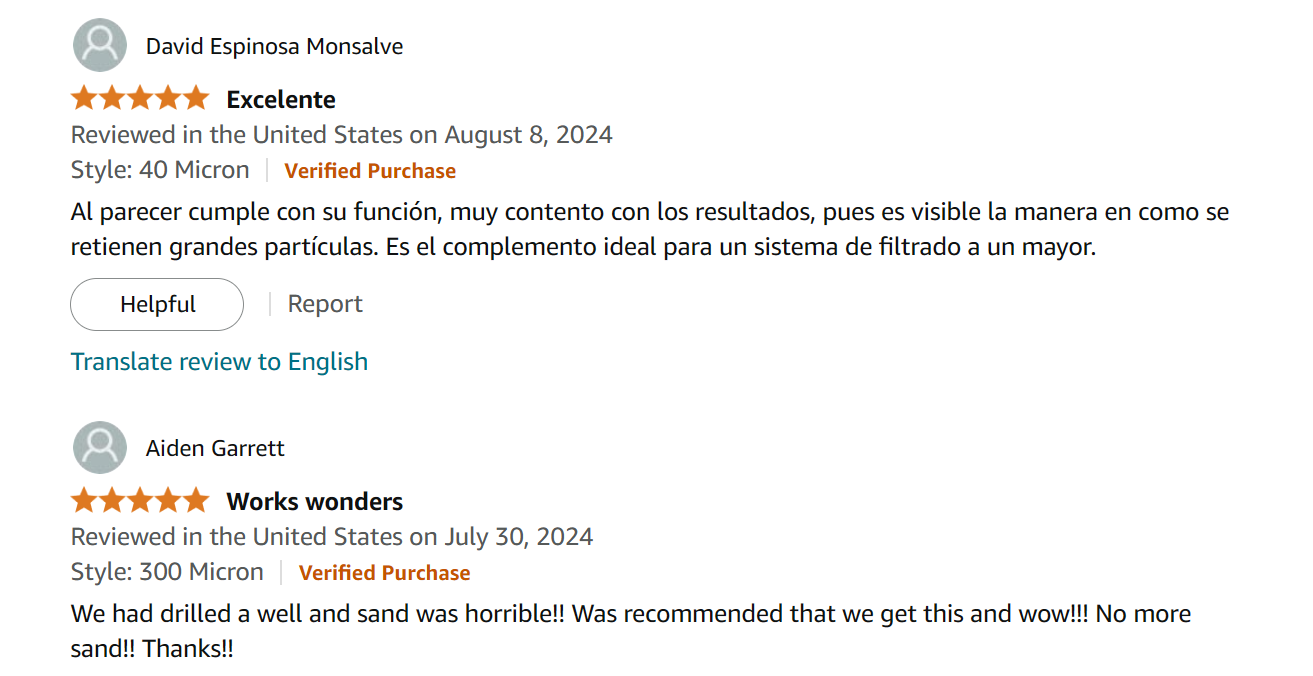
Task: Click last star of Works wonders rating
Action: click(196, 501)
